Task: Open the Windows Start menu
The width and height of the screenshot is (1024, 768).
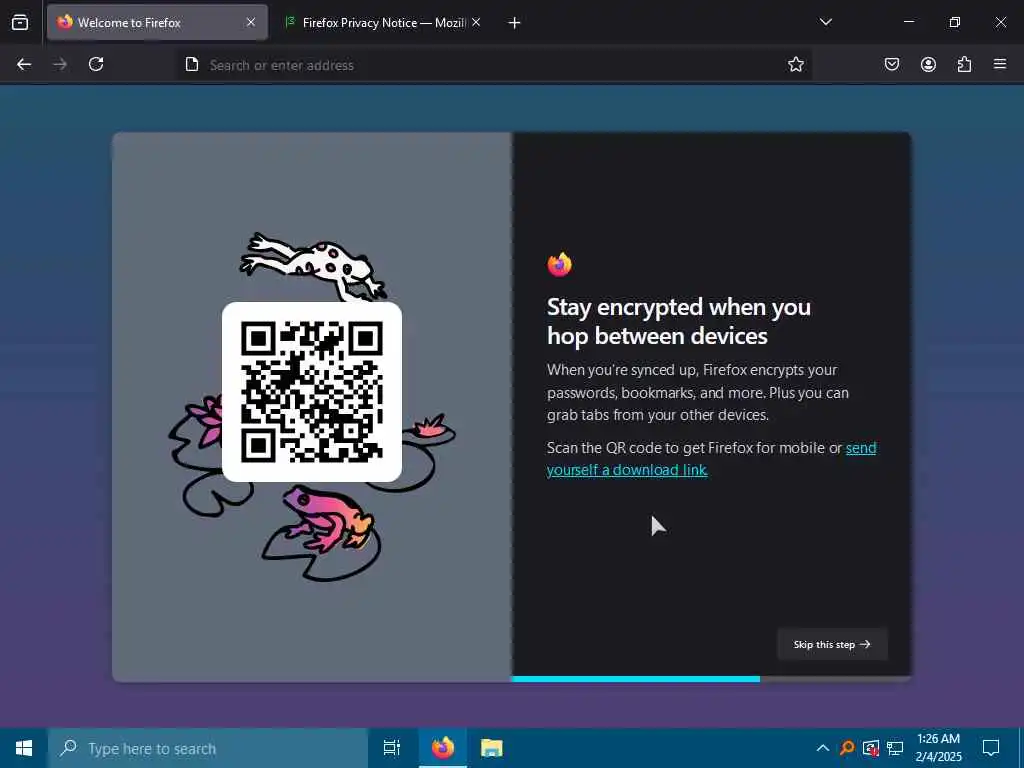Action: [x=24, y=748]
